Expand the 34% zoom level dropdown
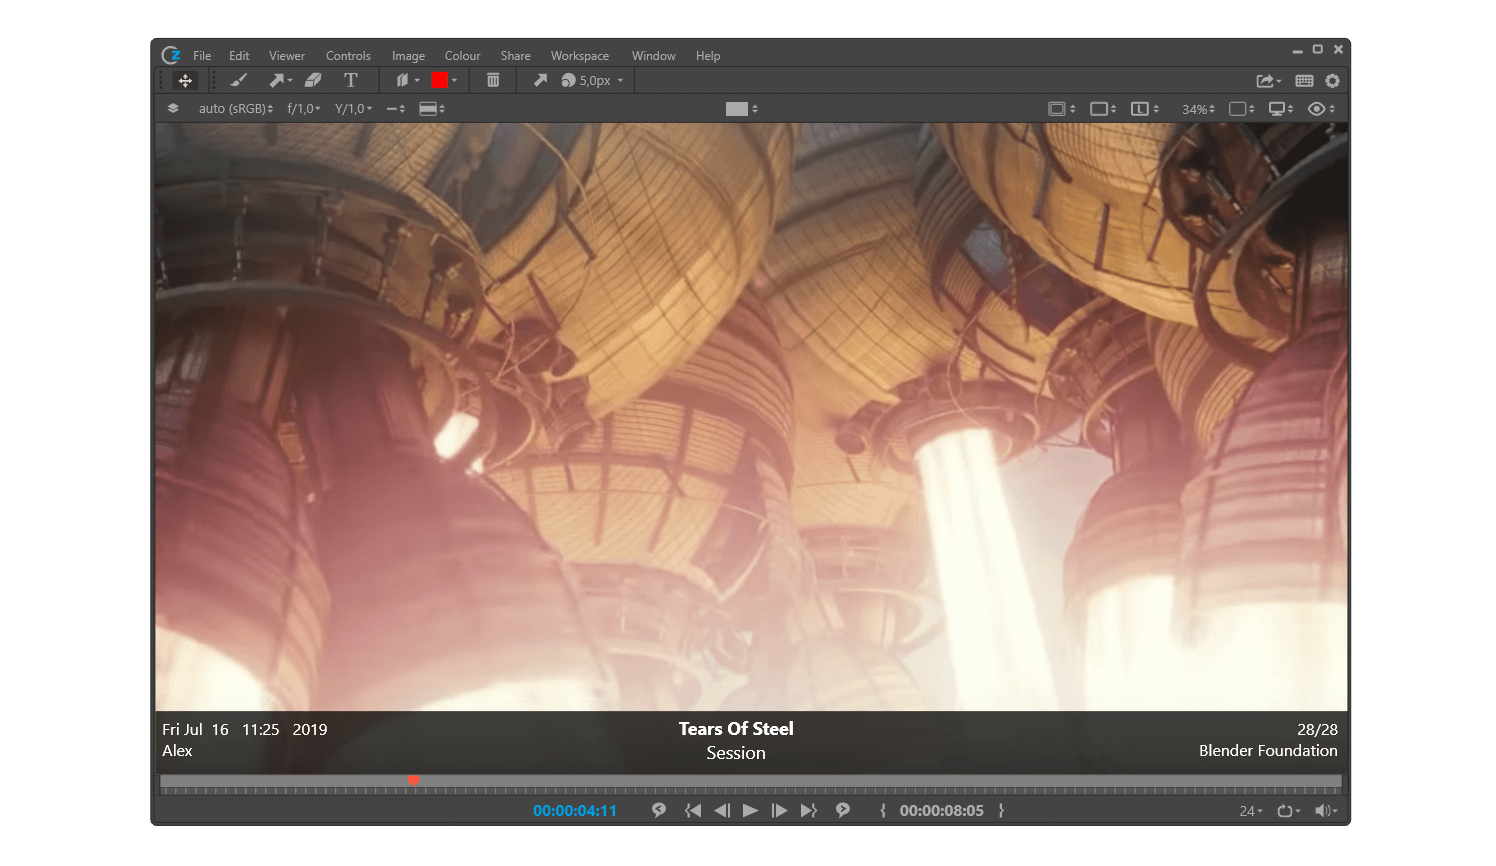Image resolution: width=1496 pixels, height=866 pixels. coord(1197,109)
